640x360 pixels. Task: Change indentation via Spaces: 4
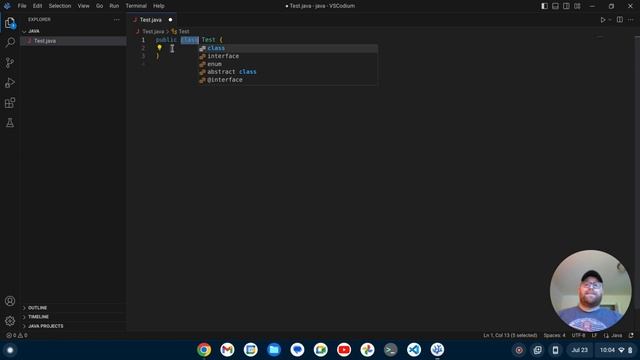tap(554, 336)
